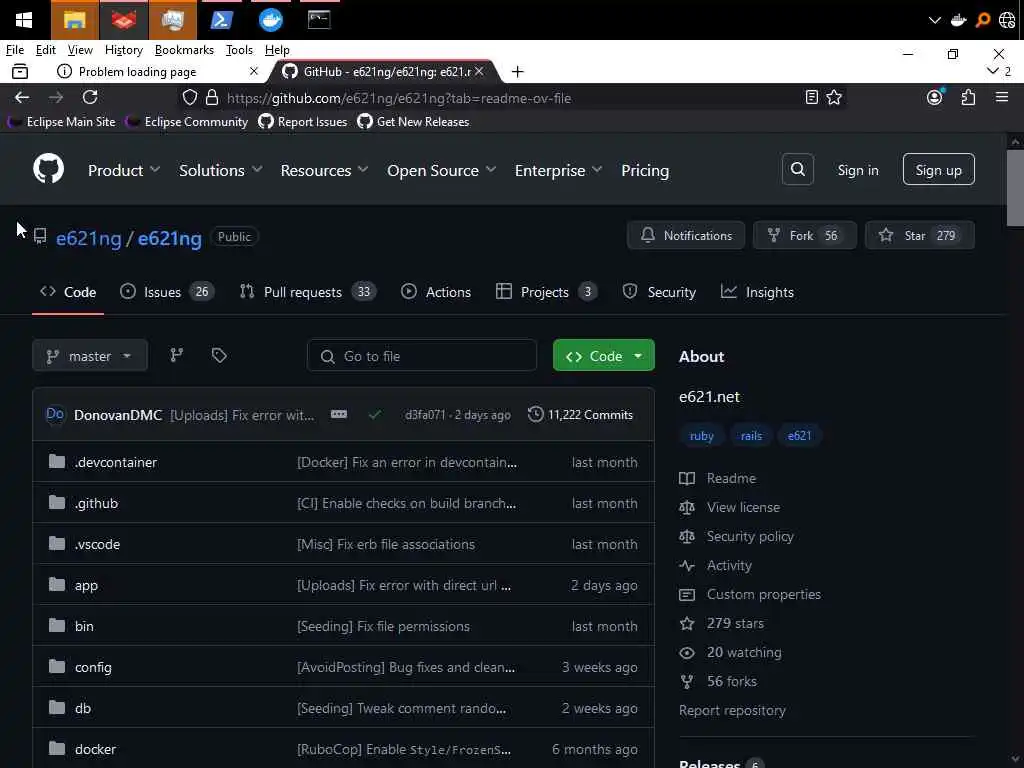Click the Notifications button
This screenshot has width=1024, height=768.
(x=686, y=235)
